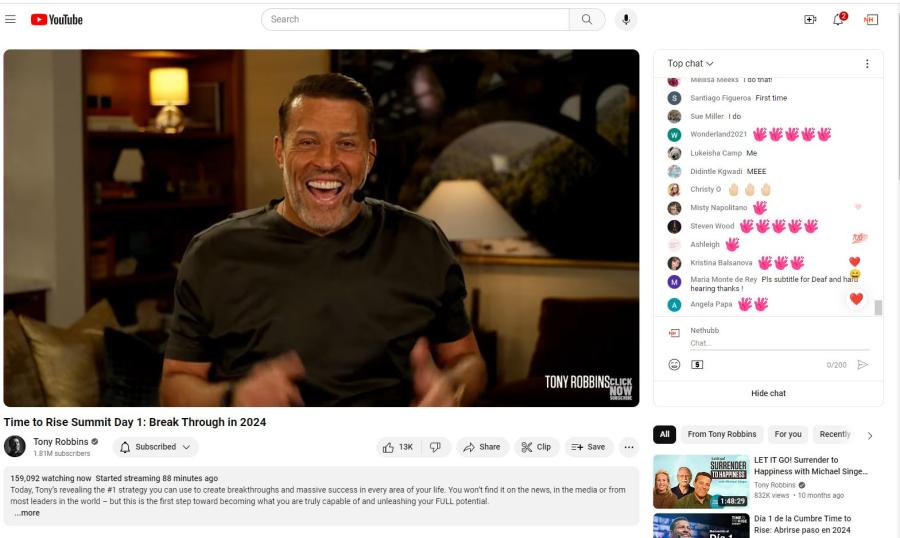Screen dimensions: 900x538
Task: Click the live chat scrollbar handle
Action: pyautogui.click(x=878, y=308)
